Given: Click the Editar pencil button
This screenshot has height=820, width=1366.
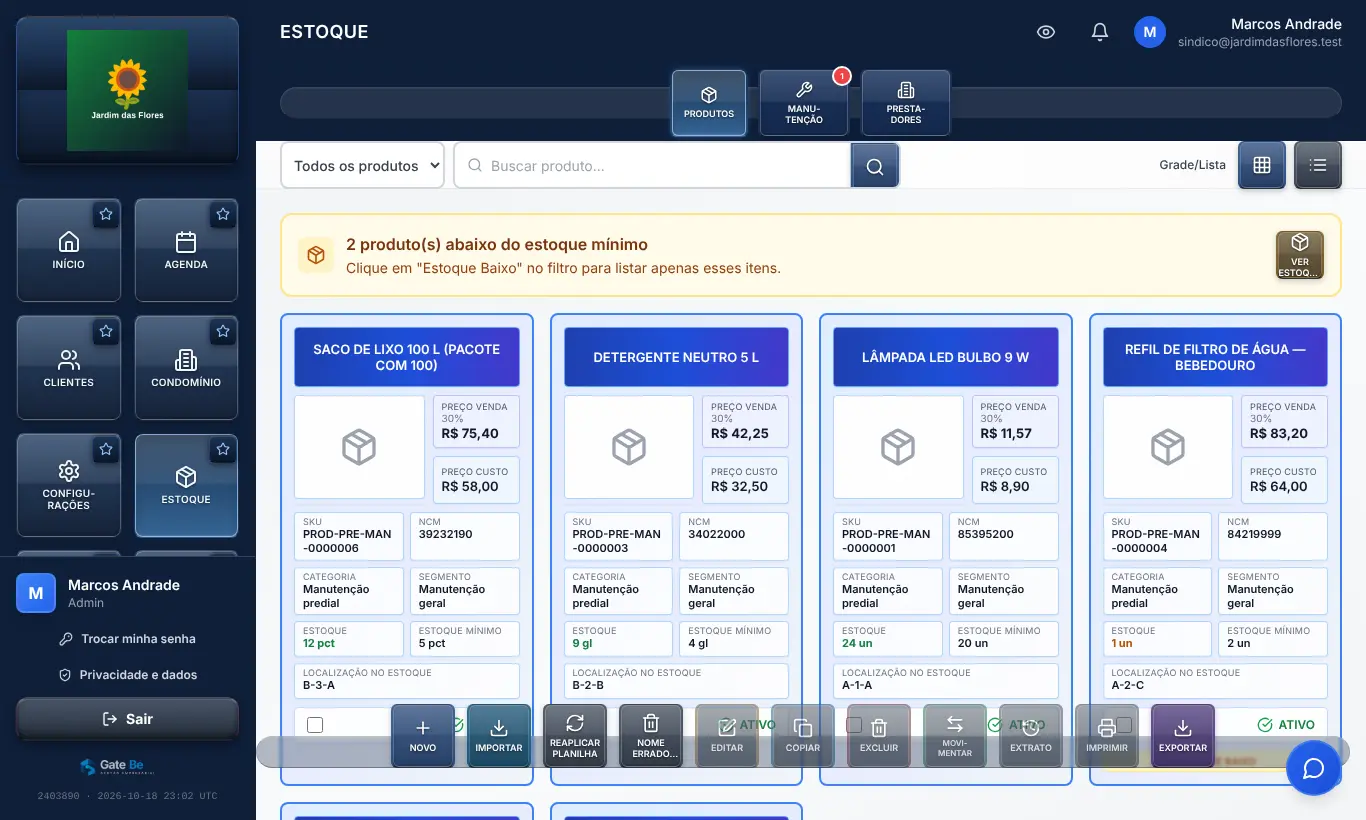Looking at the screenshot, I should 727,736.
